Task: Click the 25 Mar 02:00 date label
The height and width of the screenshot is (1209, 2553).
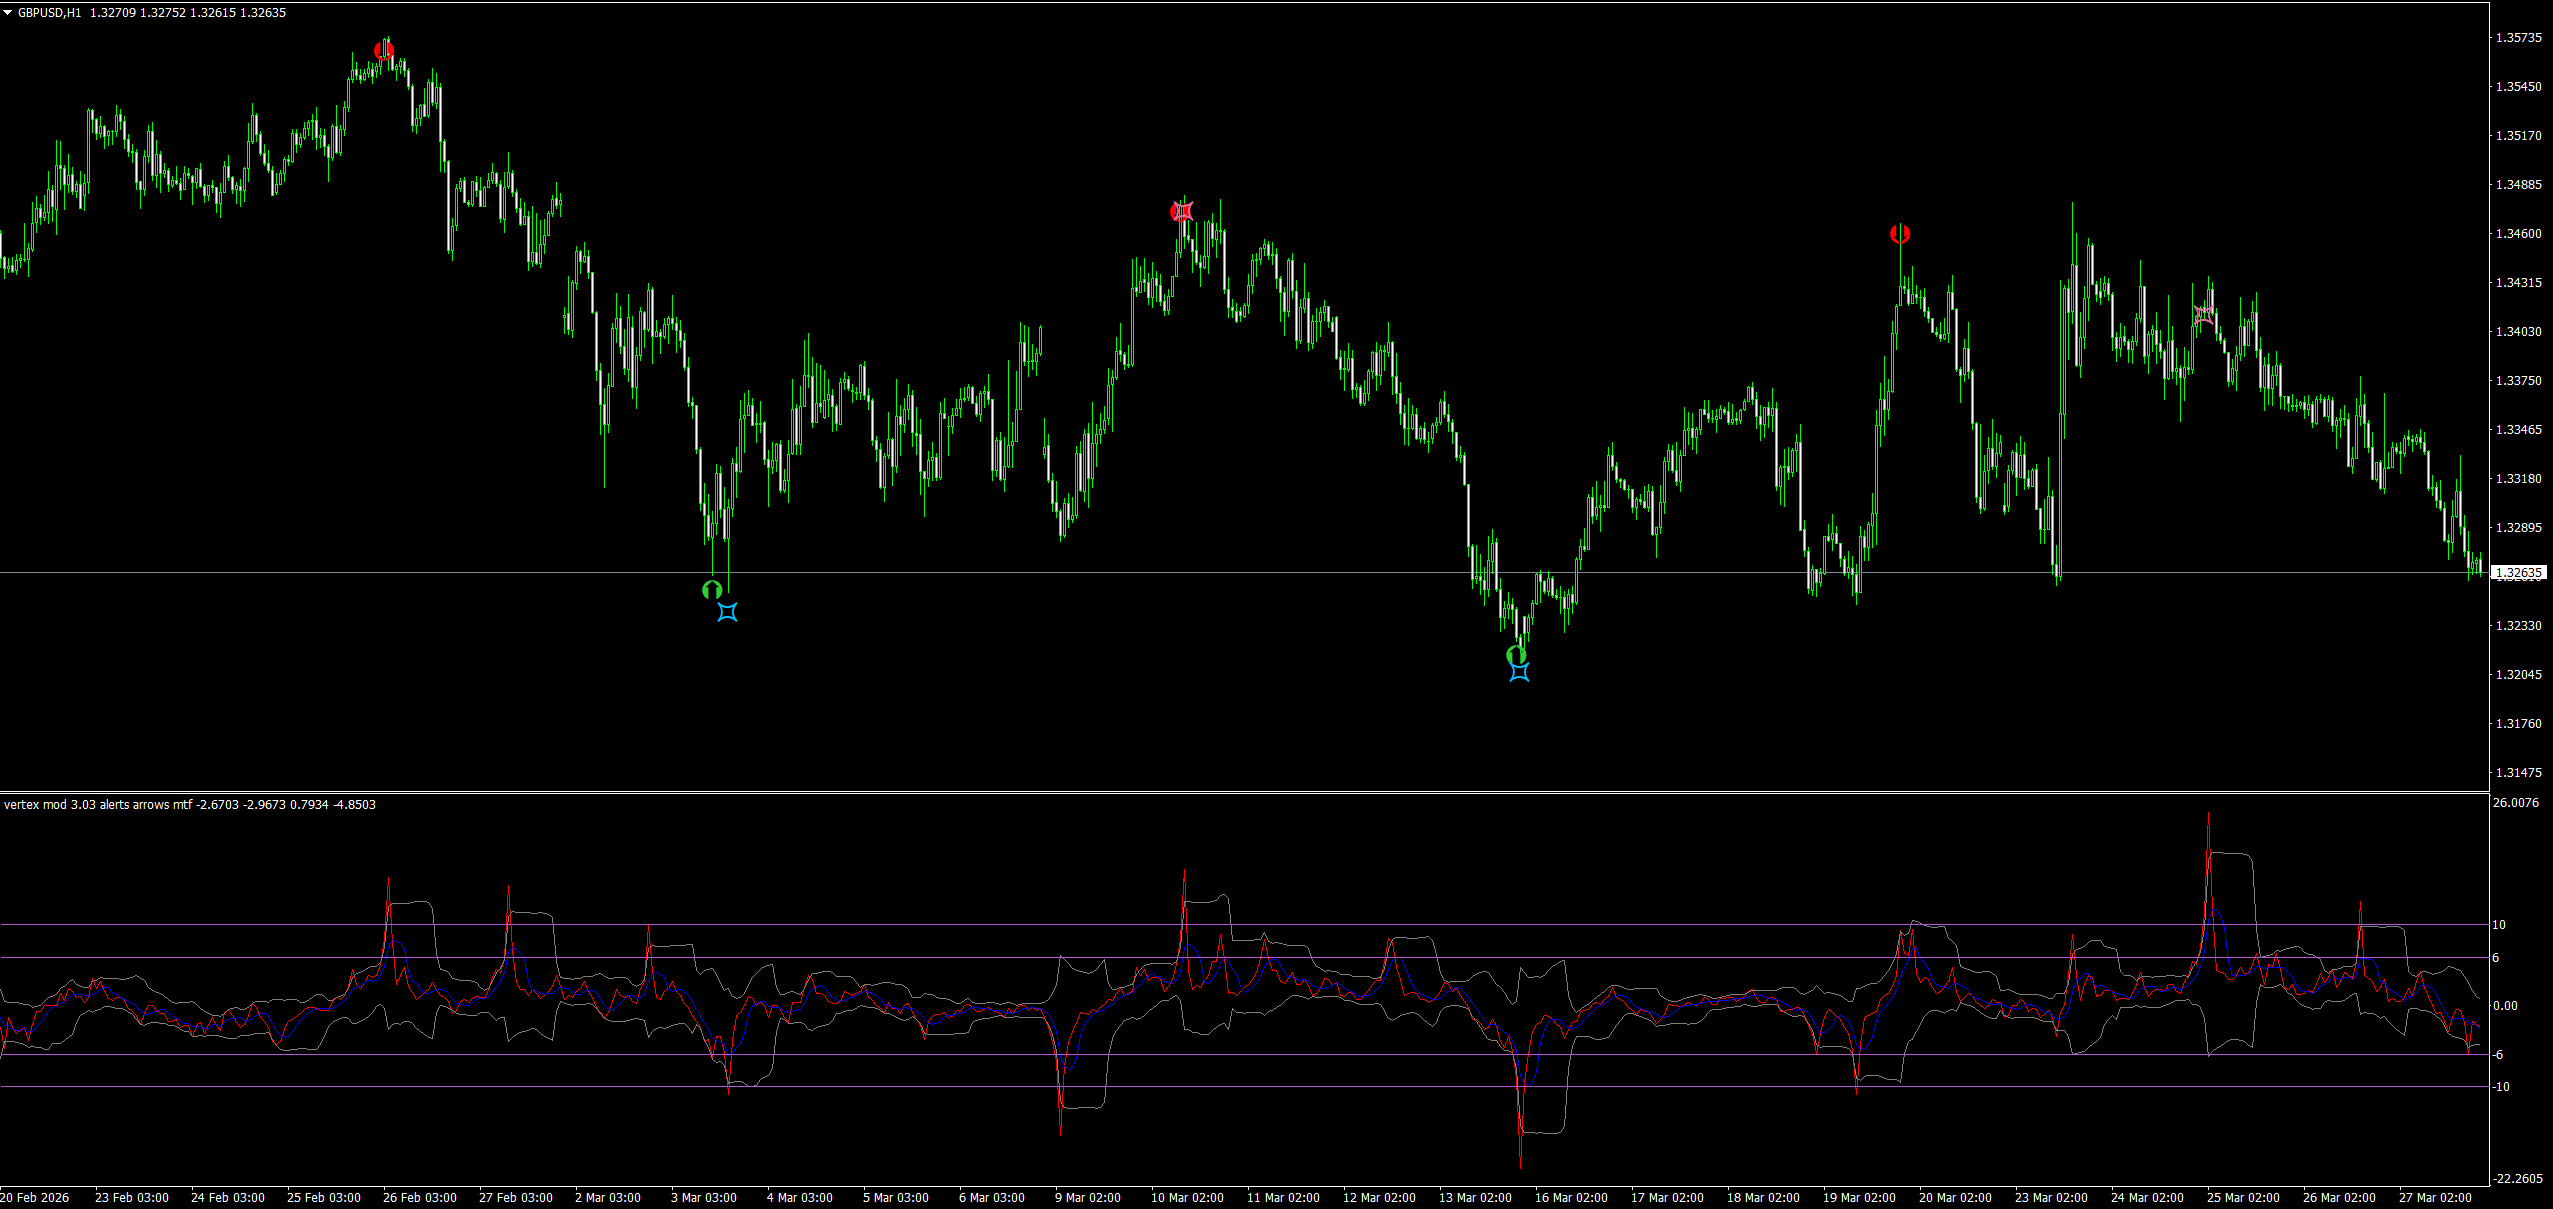Action: [2243, 1197]
